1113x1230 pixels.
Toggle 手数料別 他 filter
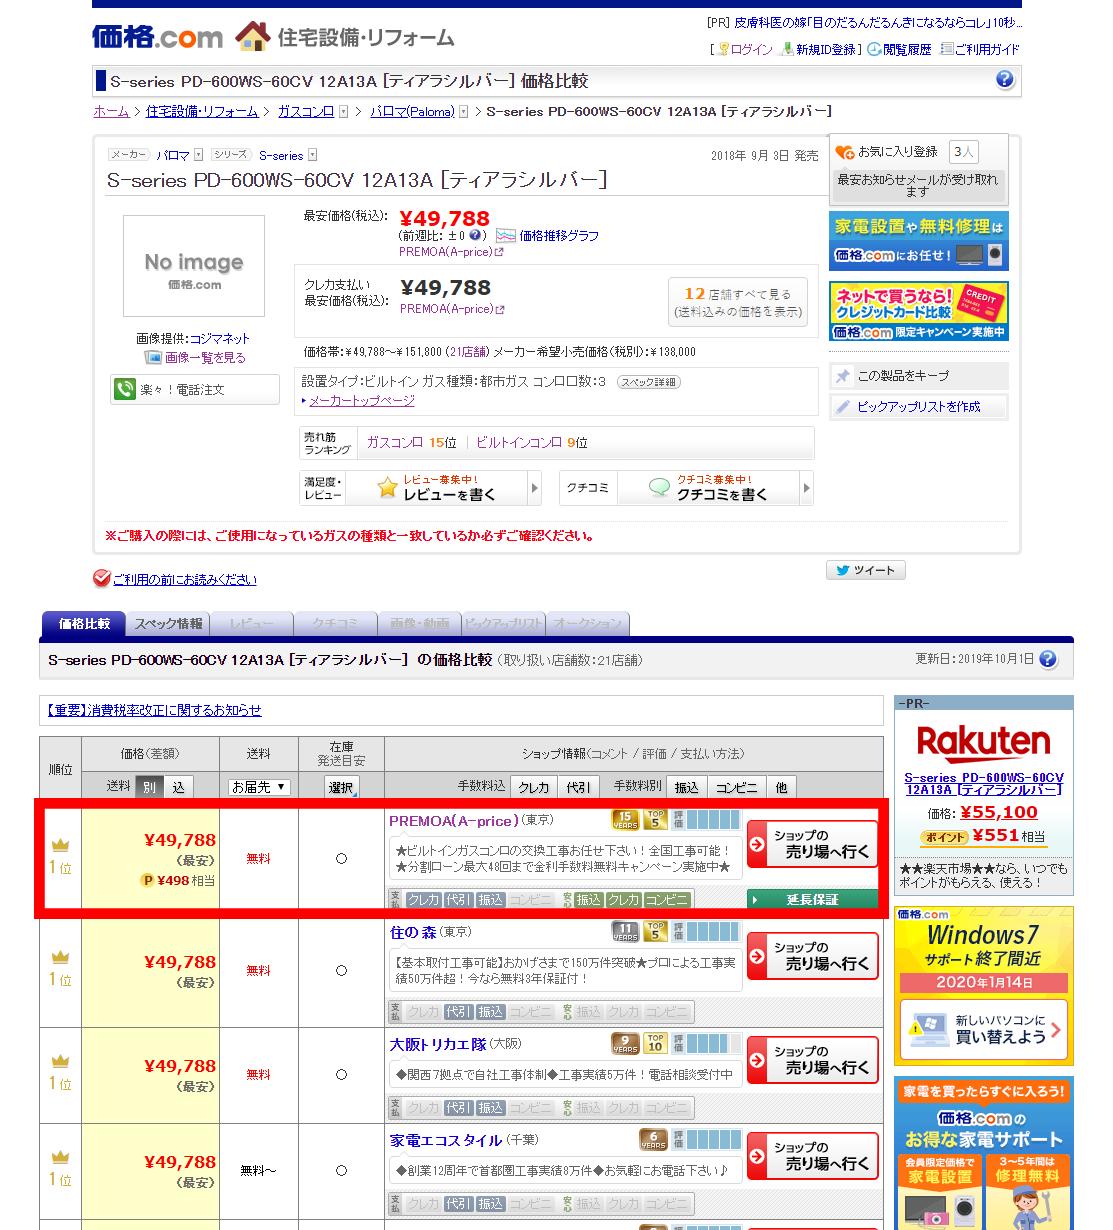tap(781, 787)
